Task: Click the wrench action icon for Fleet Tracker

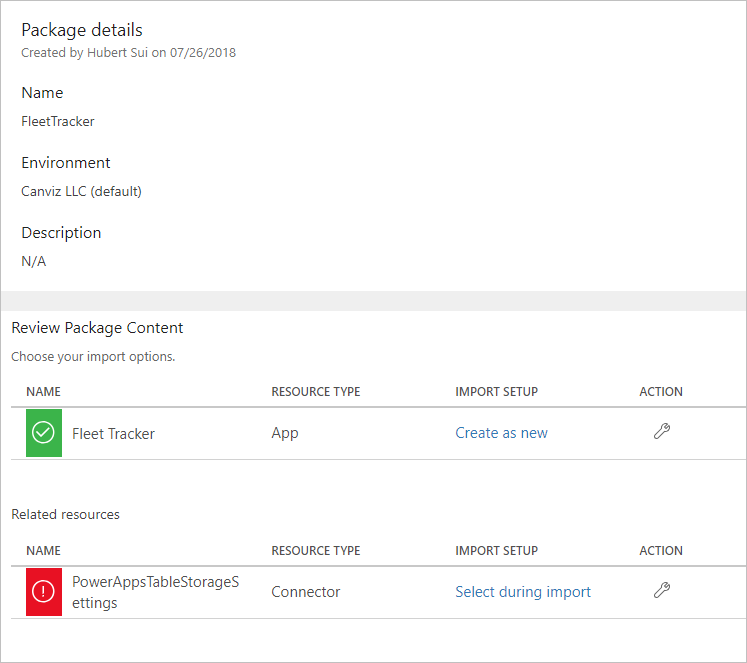Action: tap(661, 432)
